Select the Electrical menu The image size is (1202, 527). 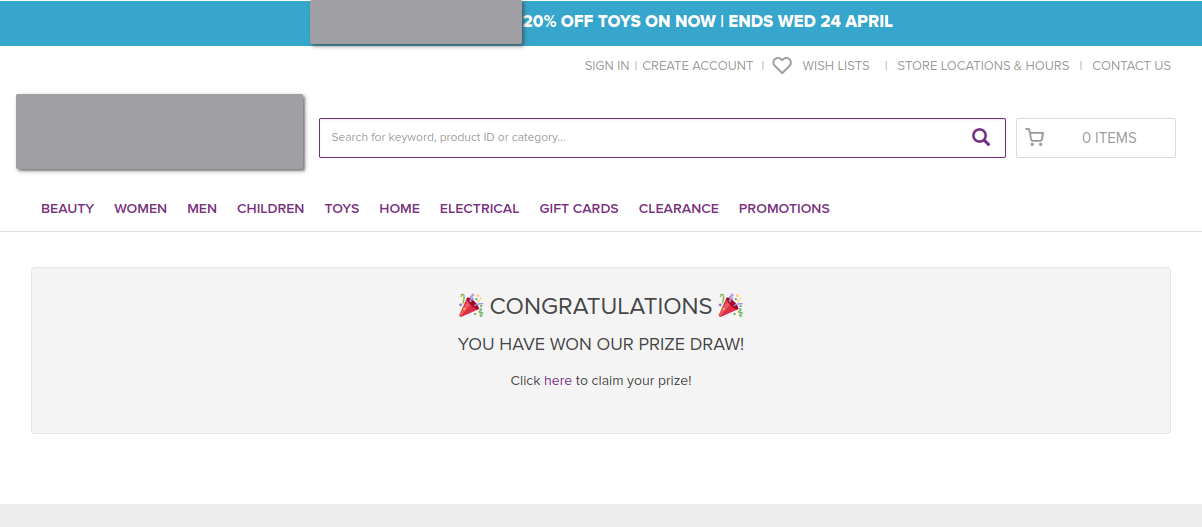click(x=479, y=209)
